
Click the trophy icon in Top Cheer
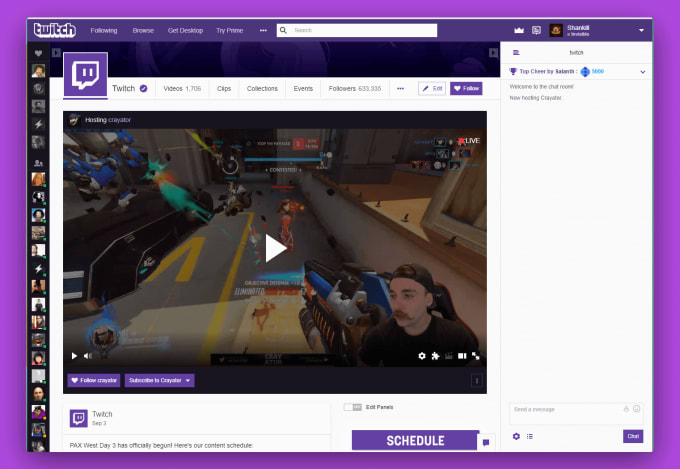pos(513,71)
